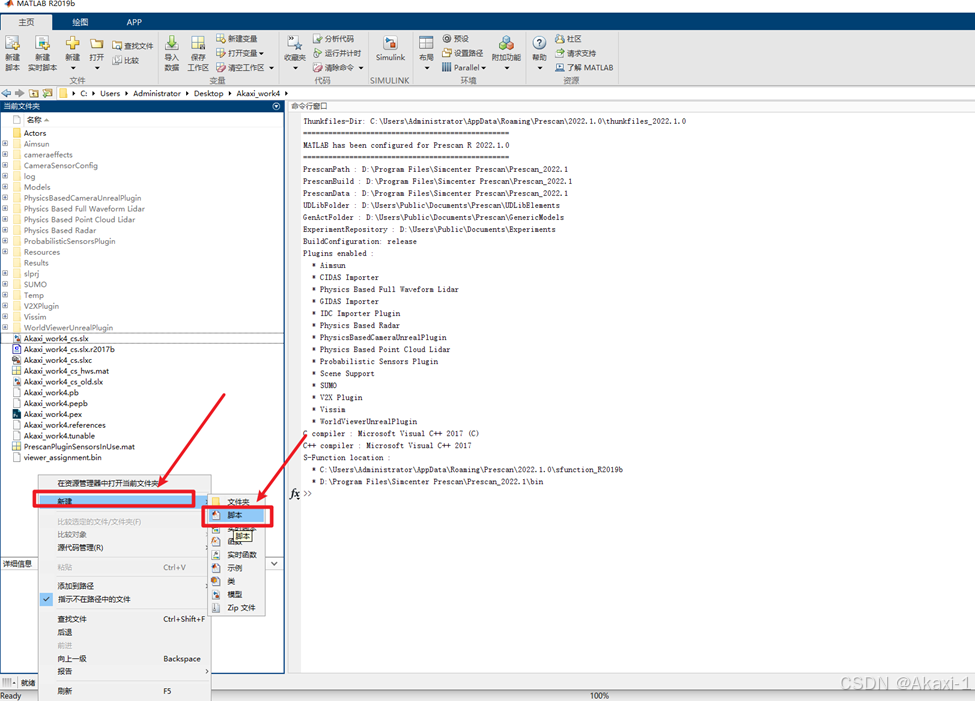Screen dimensions: 975x701
Task: Select file Akaxi_work4_cs.slx
Action: (56, 338)
